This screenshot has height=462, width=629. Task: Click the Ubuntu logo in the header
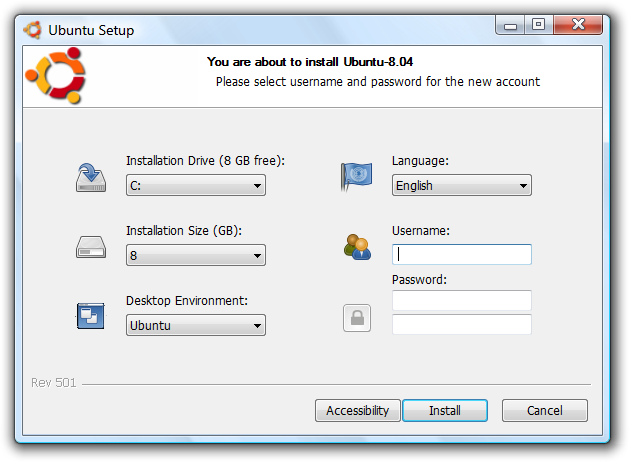(x=55, y=77)
